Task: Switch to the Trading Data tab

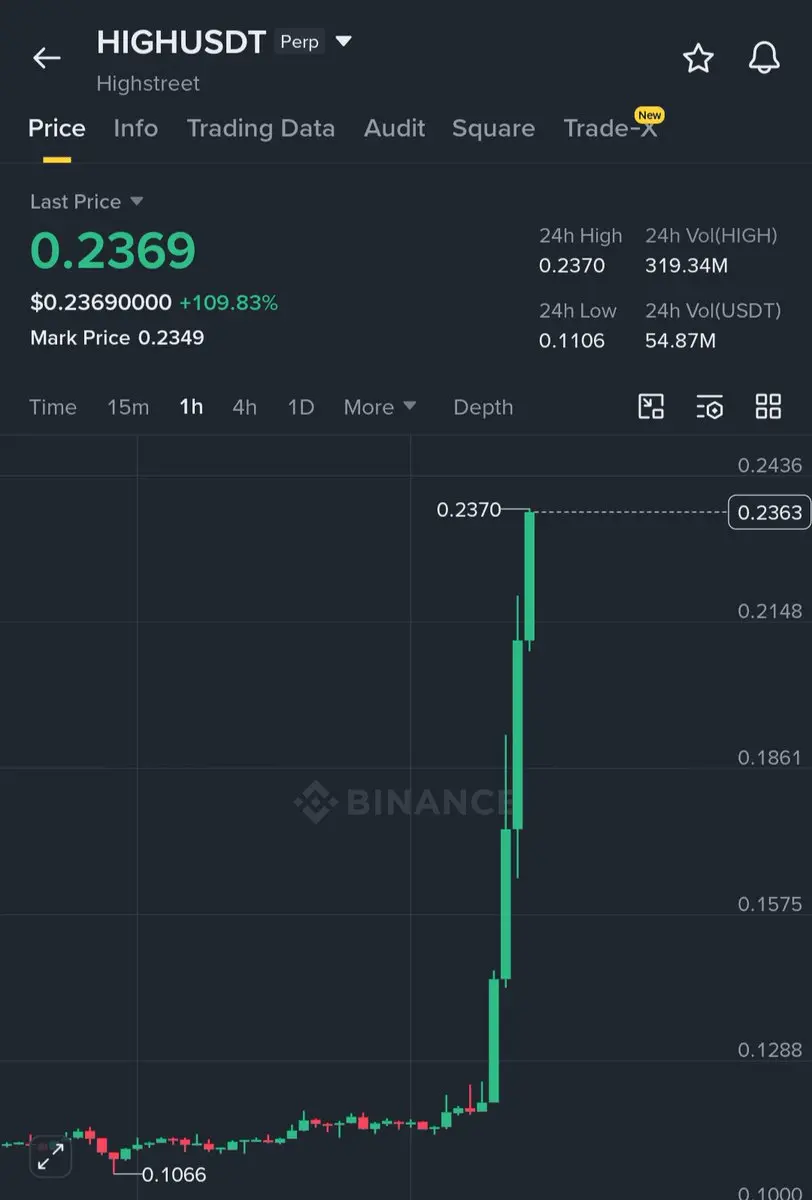Action: [x=261, y=128]
